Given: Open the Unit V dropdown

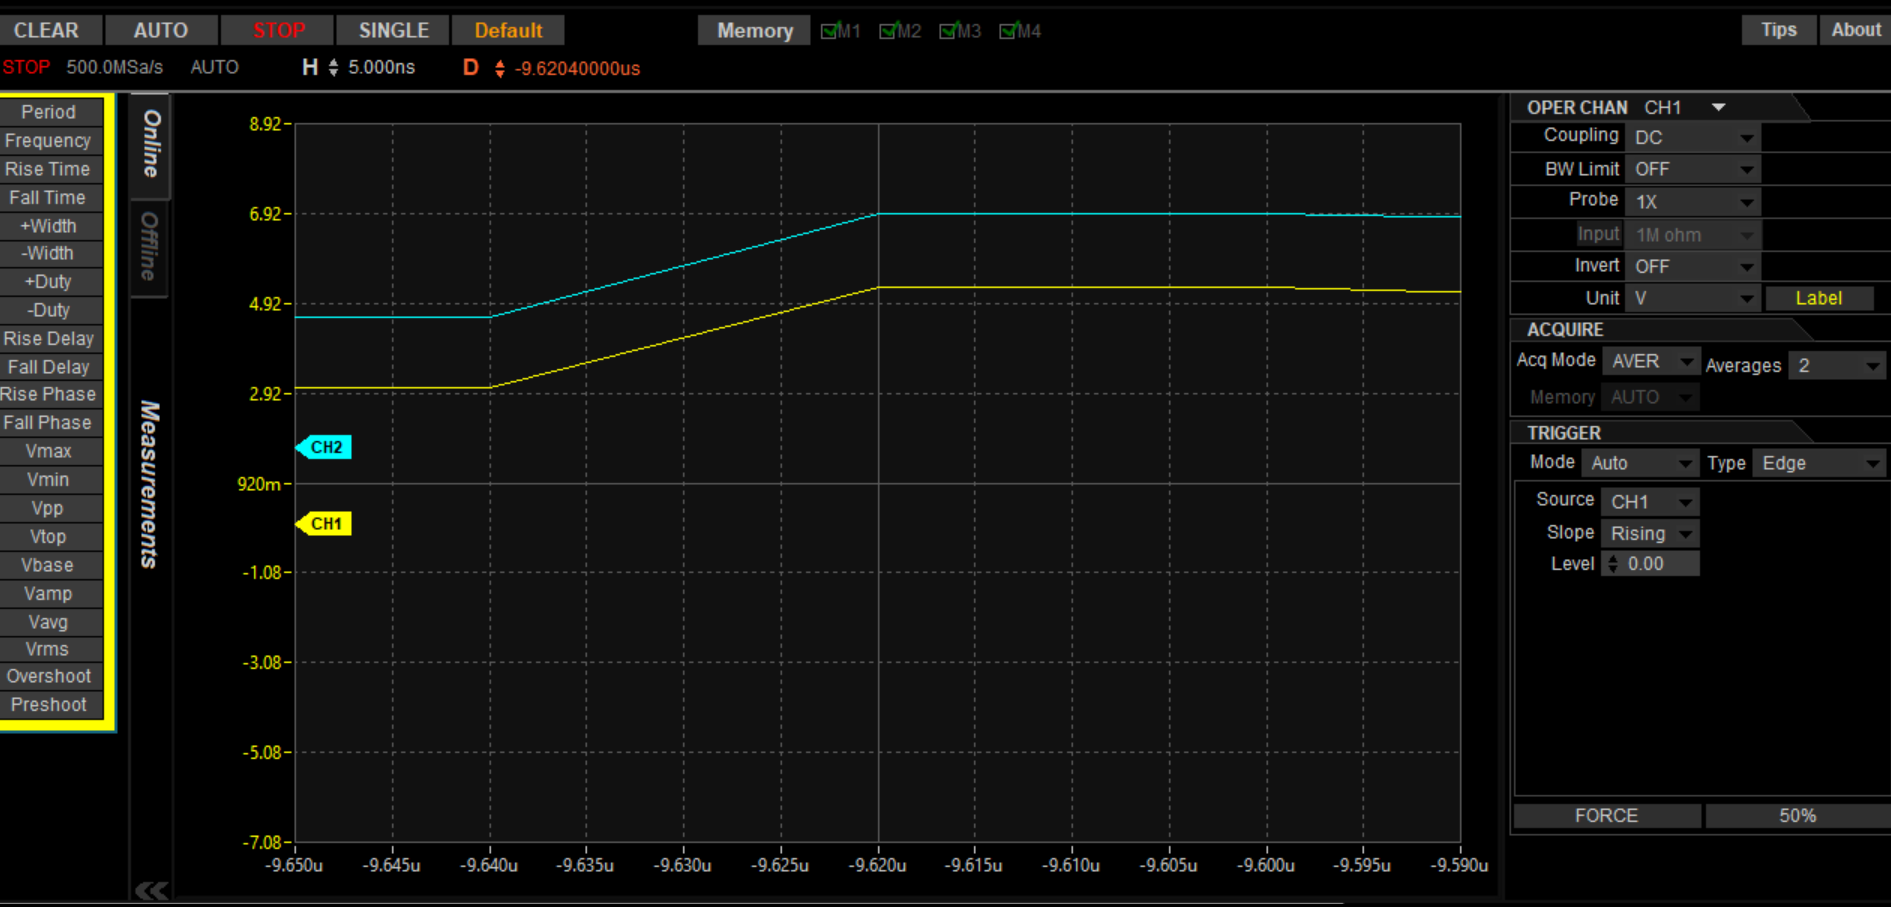Looking at the screenshot, I should 1692,298.
